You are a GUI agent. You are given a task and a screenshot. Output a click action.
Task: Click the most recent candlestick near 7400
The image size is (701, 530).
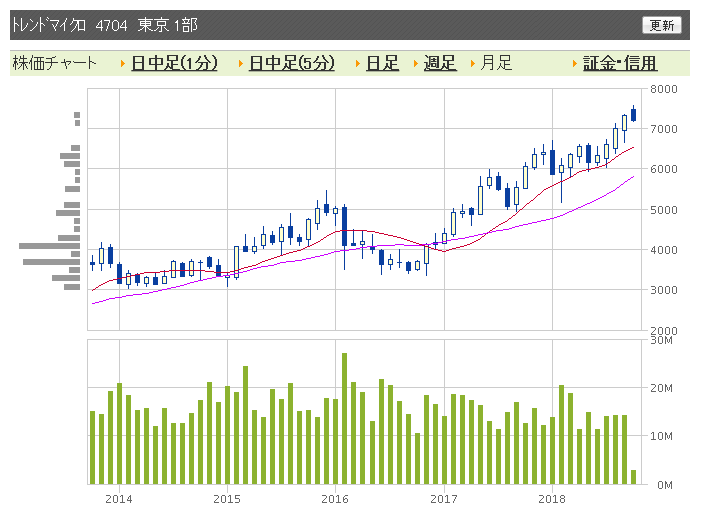(633, 114)
